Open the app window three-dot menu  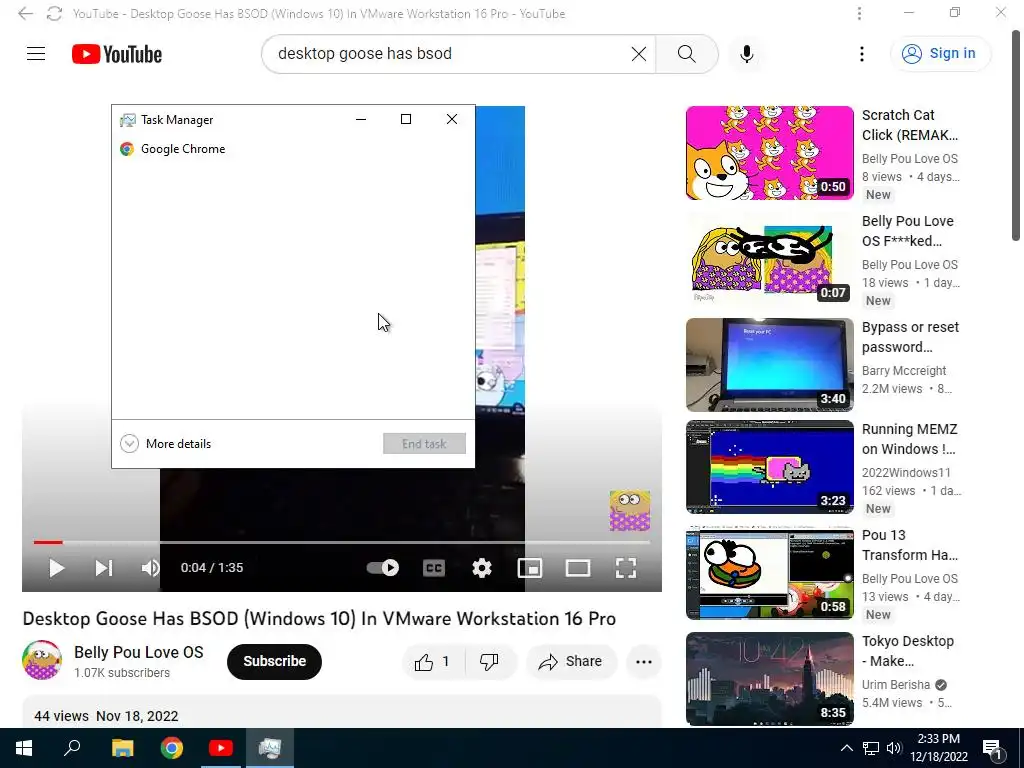tap(859, 14)
